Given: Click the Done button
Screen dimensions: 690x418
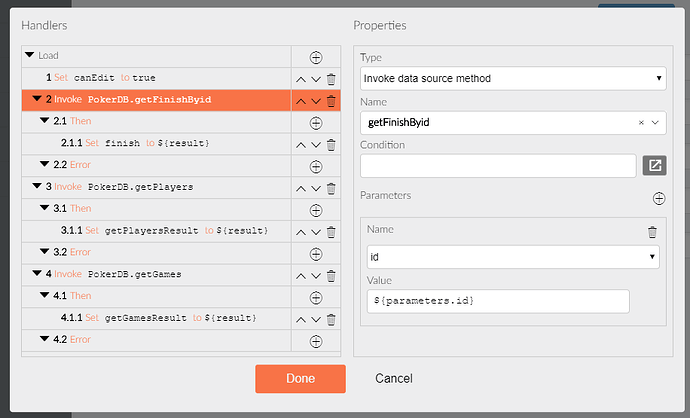Looking at the screenshot, I should pyautogui.click(x=300, y=379).
